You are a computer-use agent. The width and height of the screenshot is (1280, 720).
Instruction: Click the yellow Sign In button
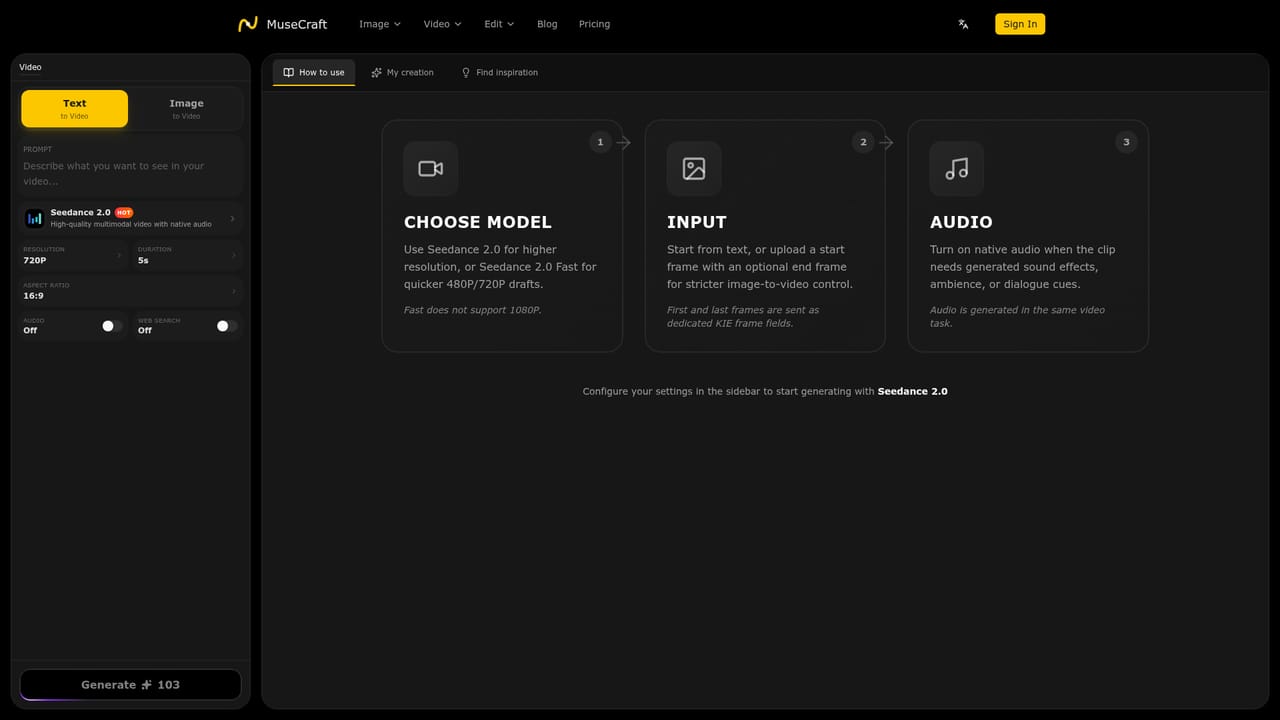tap(1020, 24)
